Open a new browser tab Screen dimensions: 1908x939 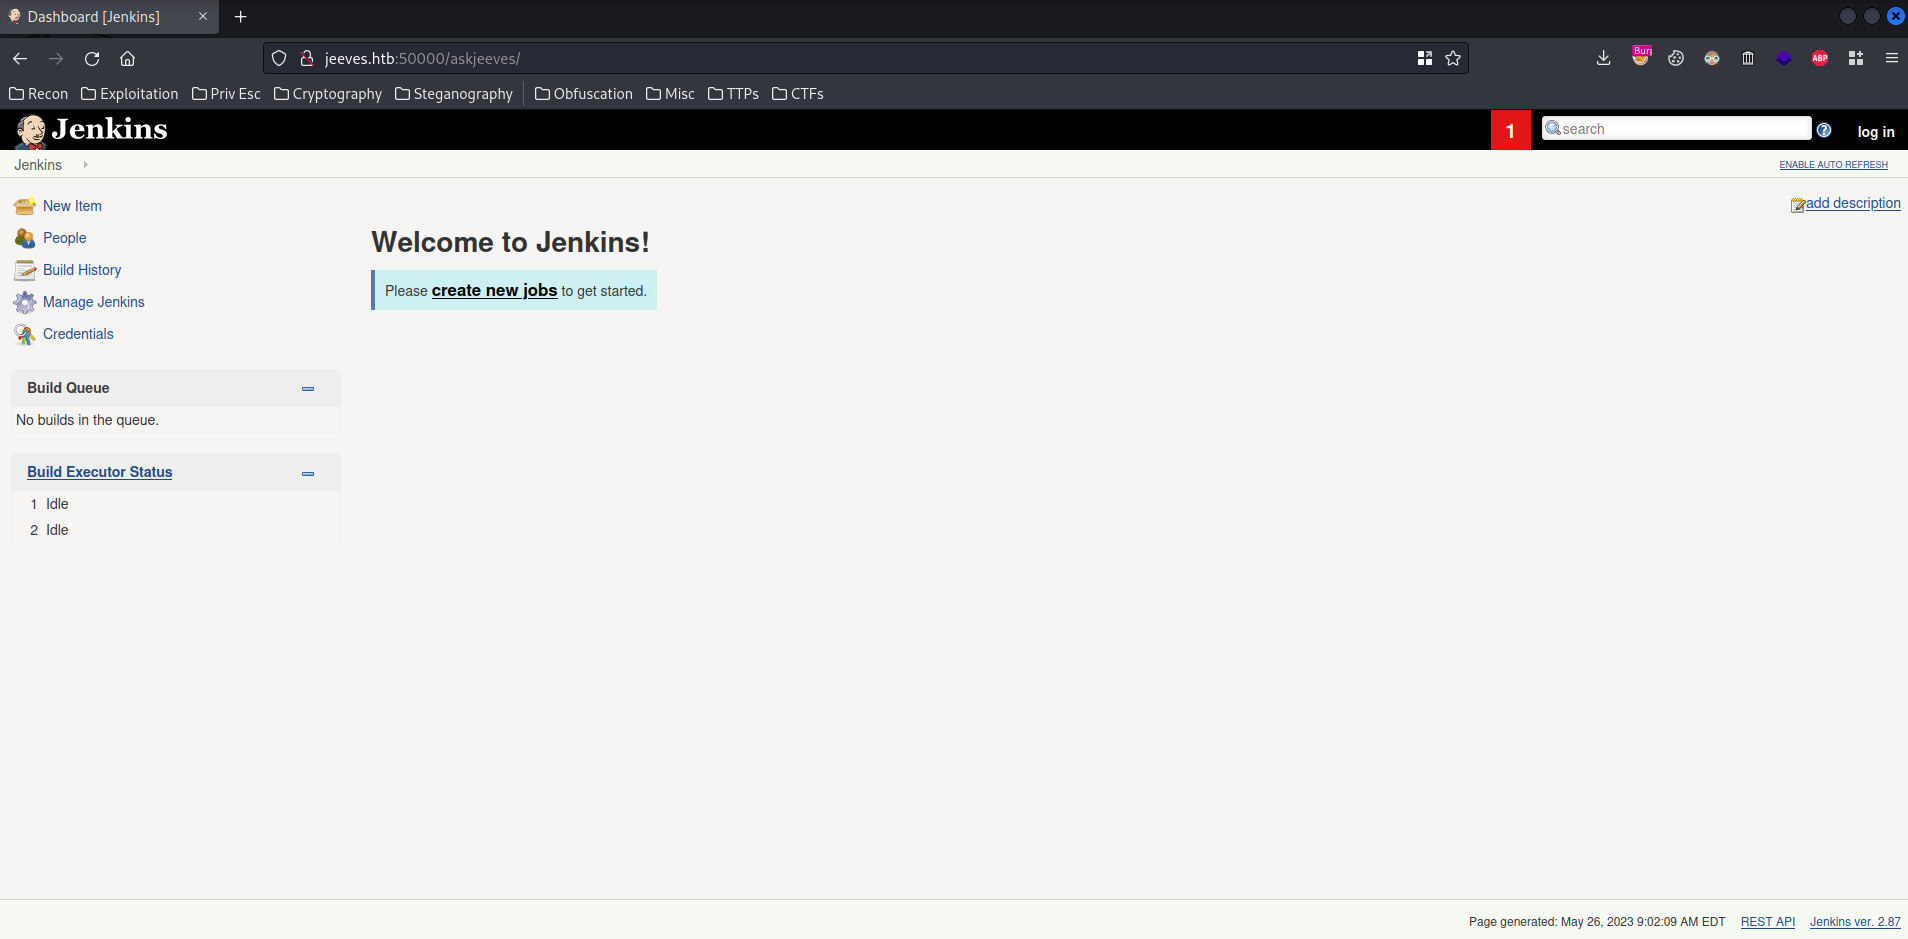tap(240, 17)
